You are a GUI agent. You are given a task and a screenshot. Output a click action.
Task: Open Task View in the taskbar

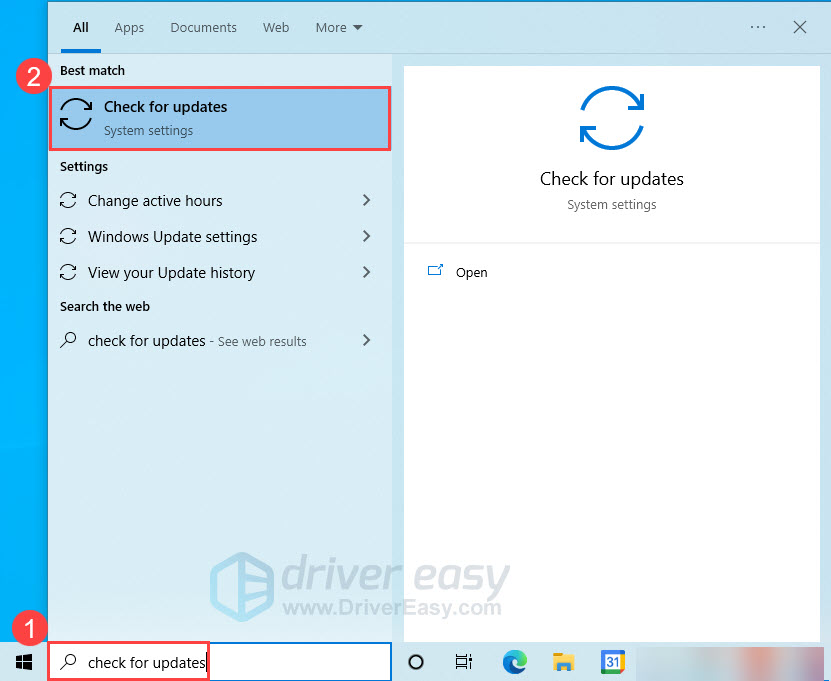click(x=464, y=662)
